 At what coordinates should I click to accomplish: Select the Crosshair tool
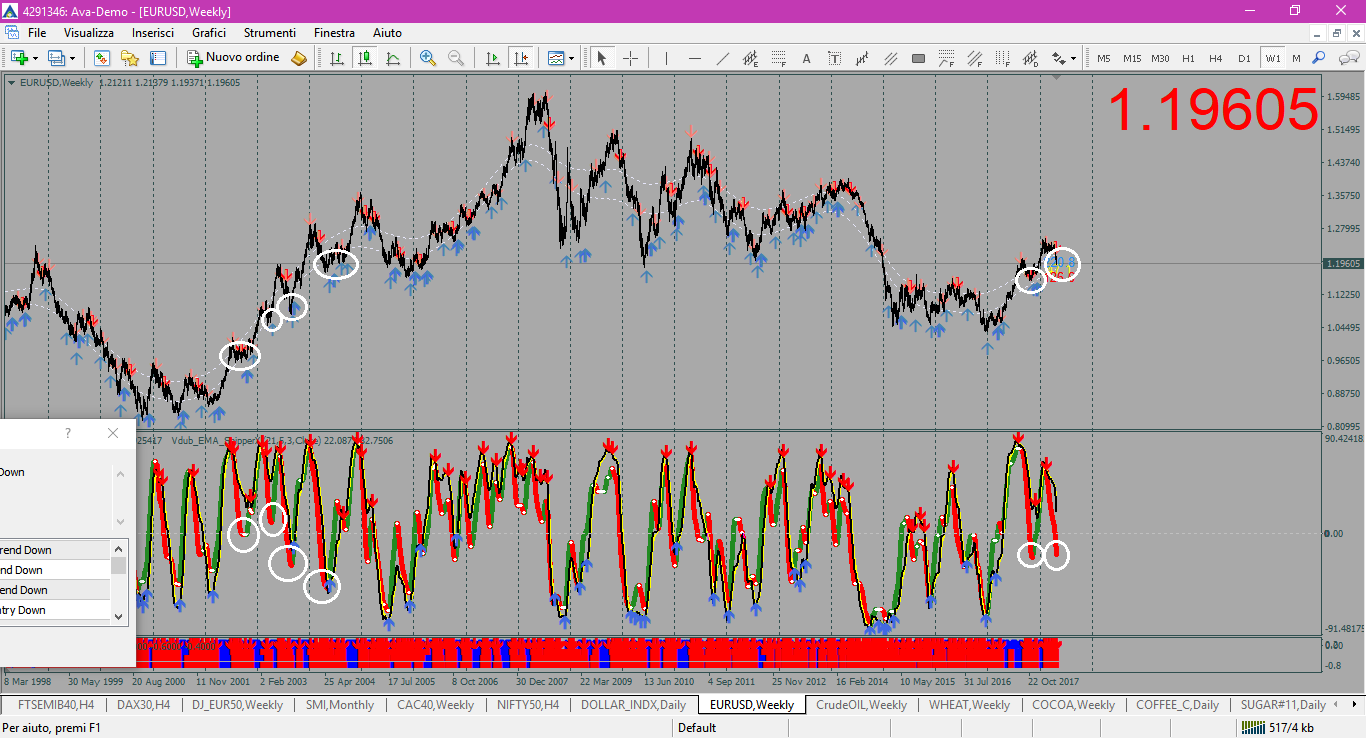click(630, 58)
